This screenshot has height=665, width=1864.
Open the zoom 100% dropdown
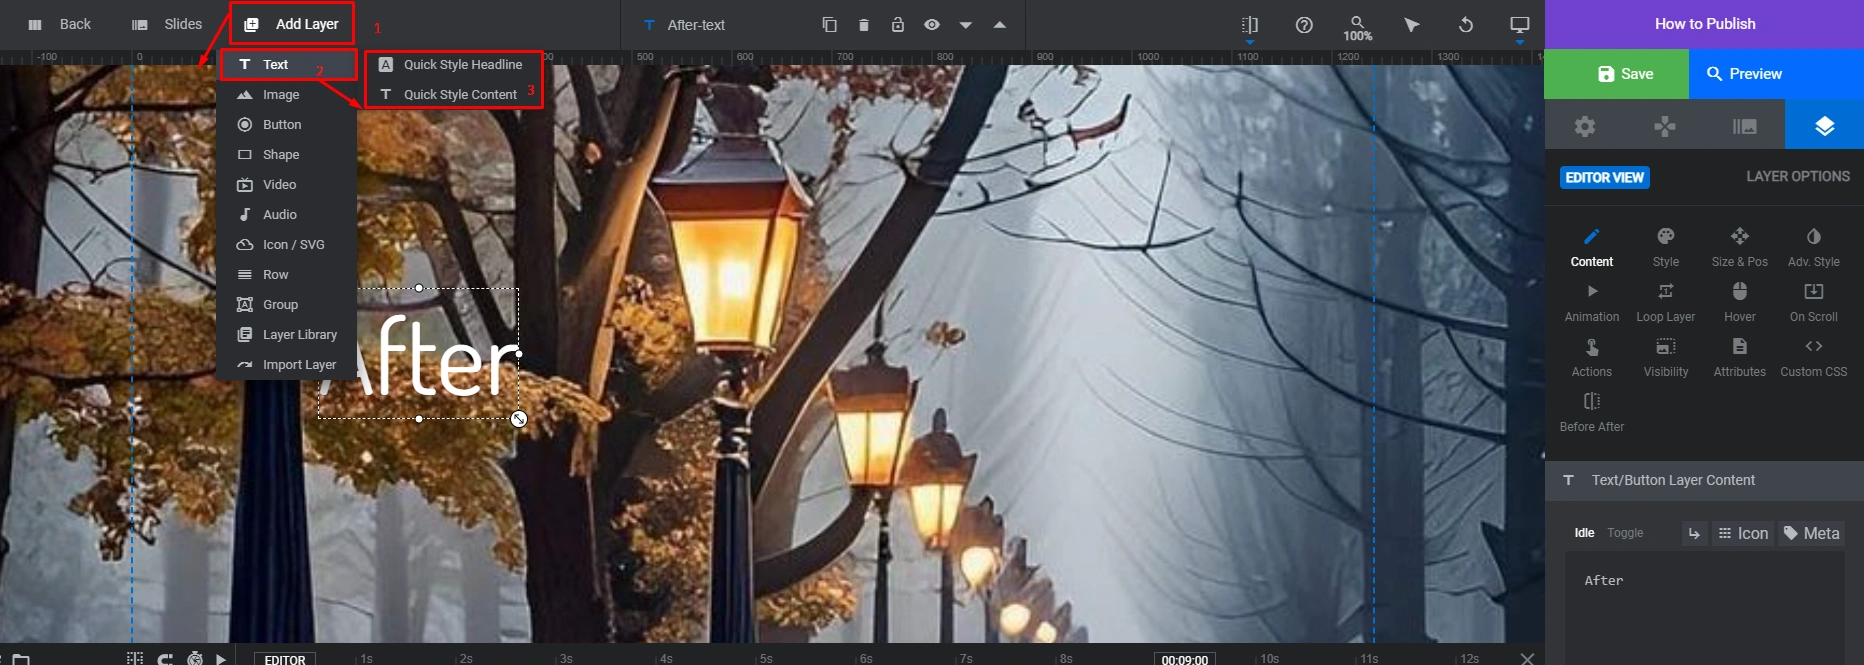click(1357, 28)
